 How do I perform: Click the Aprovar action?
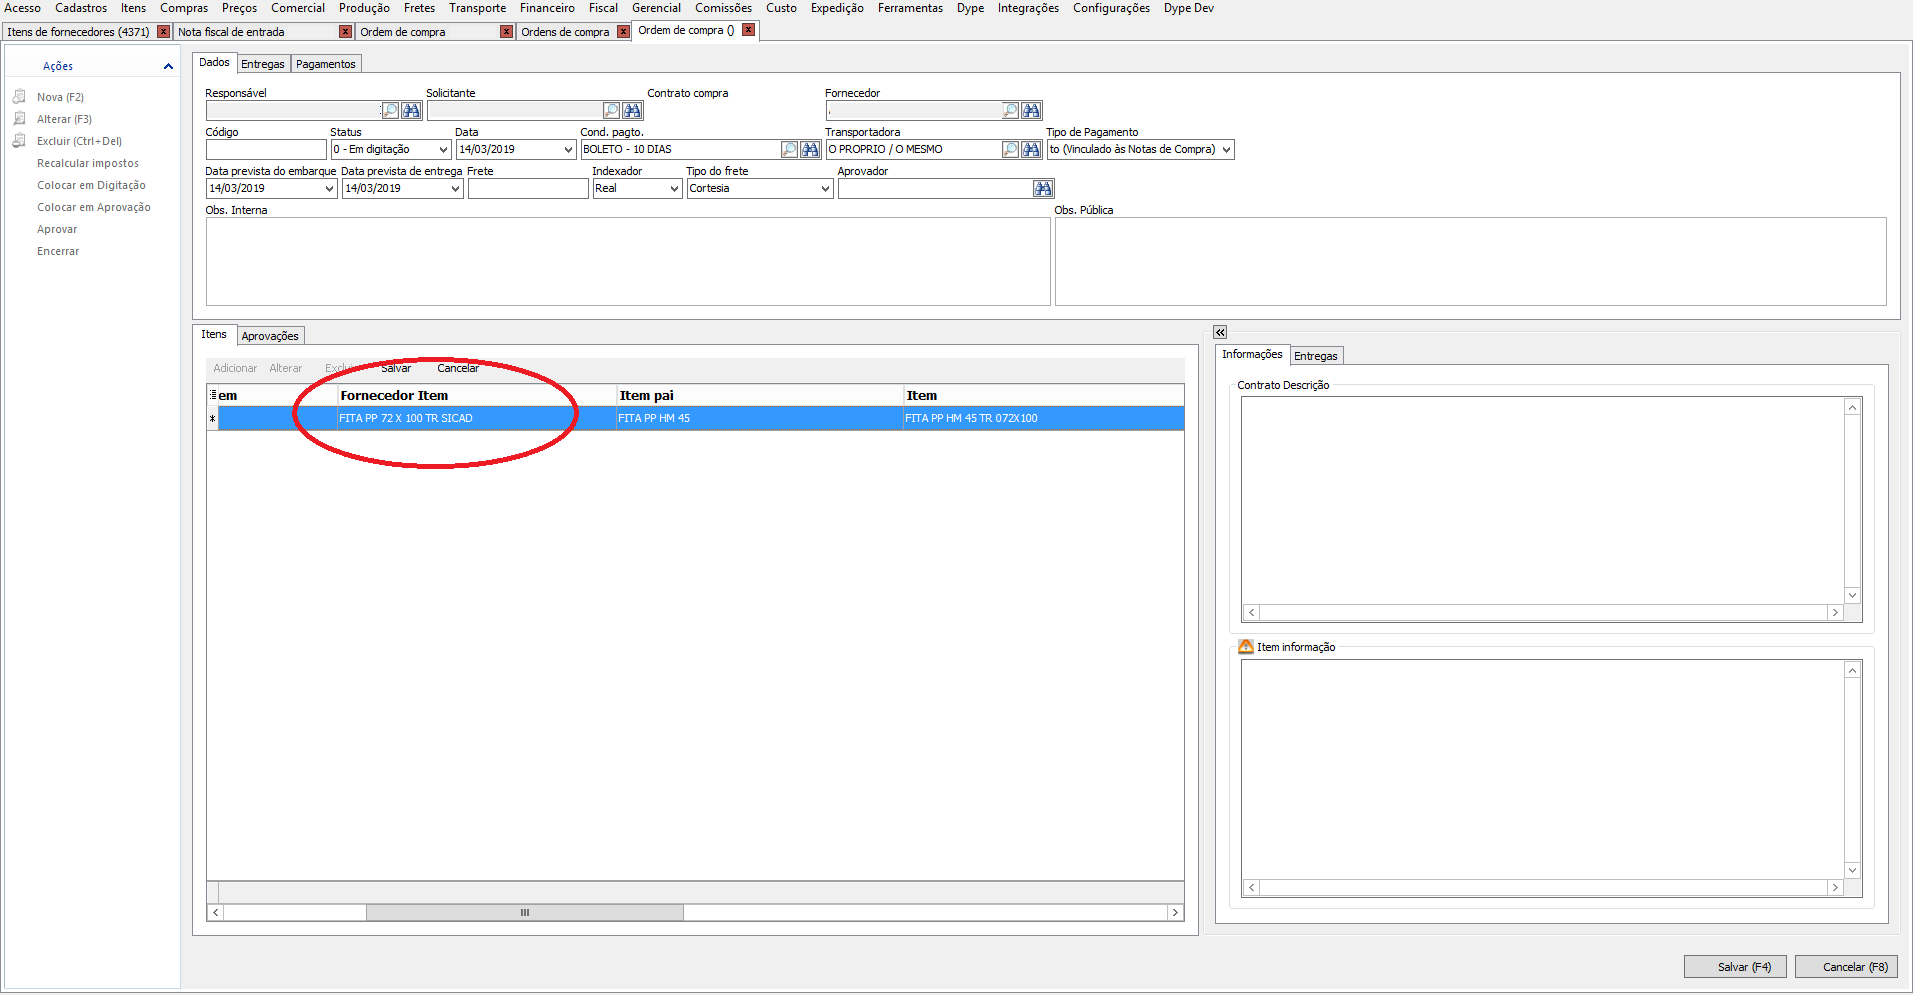point(57,229)
